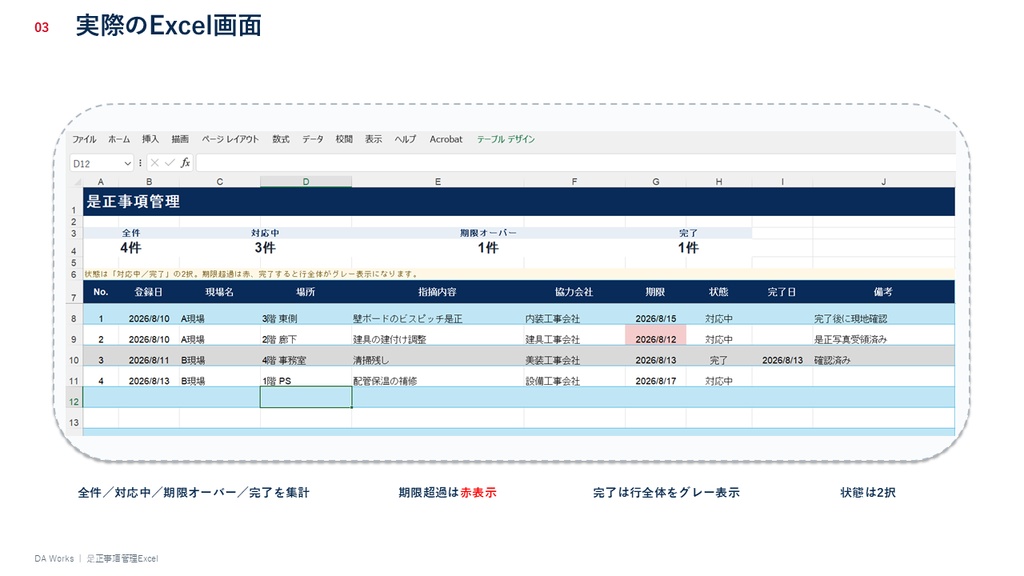Click the 協力会社 table header
The width and height of the screenshot is (1024, 576).
point(574,292)
